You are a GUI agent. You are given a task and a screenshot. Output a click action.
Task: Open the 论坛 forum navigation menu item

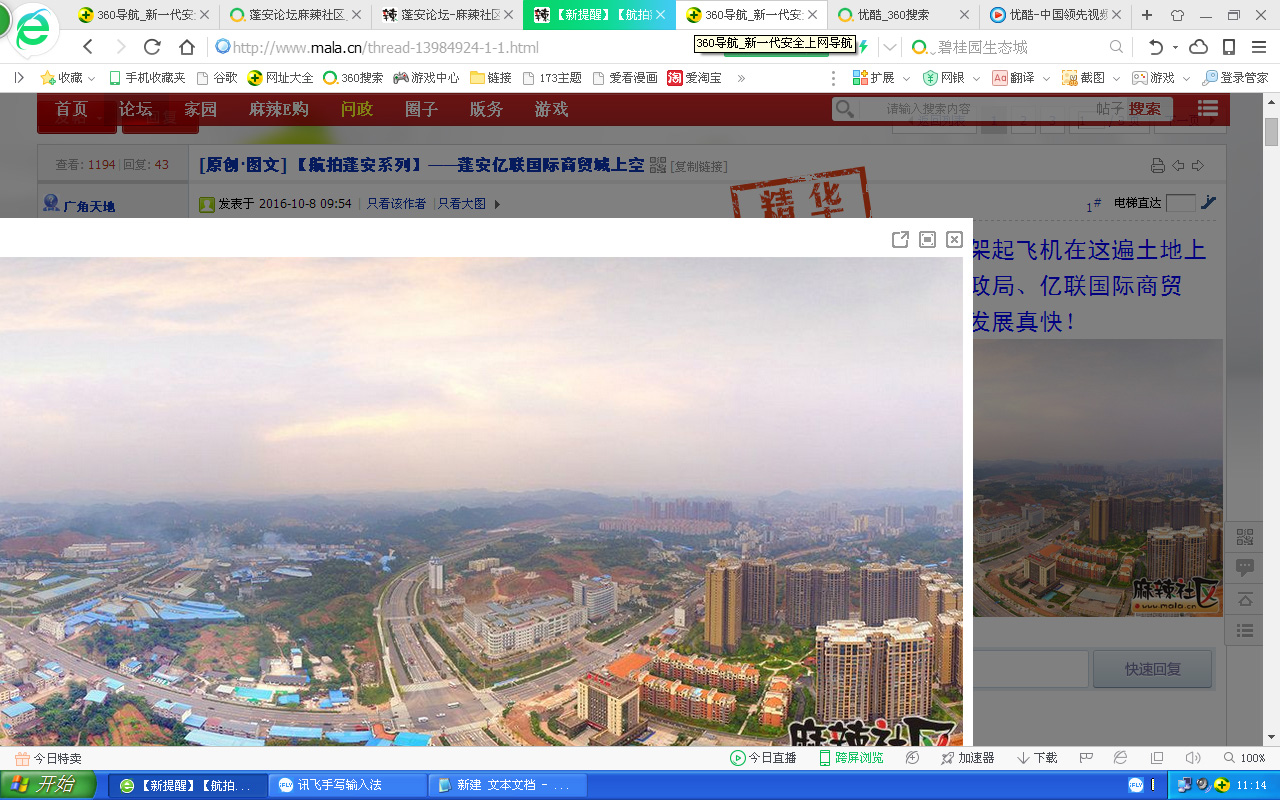pos(135,109)
